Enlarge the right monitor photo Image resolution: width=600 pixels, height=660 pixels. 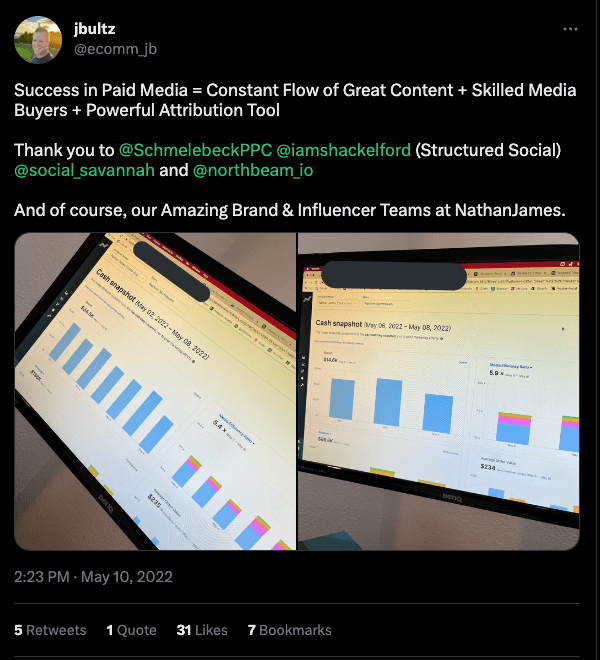pos(438,391)
